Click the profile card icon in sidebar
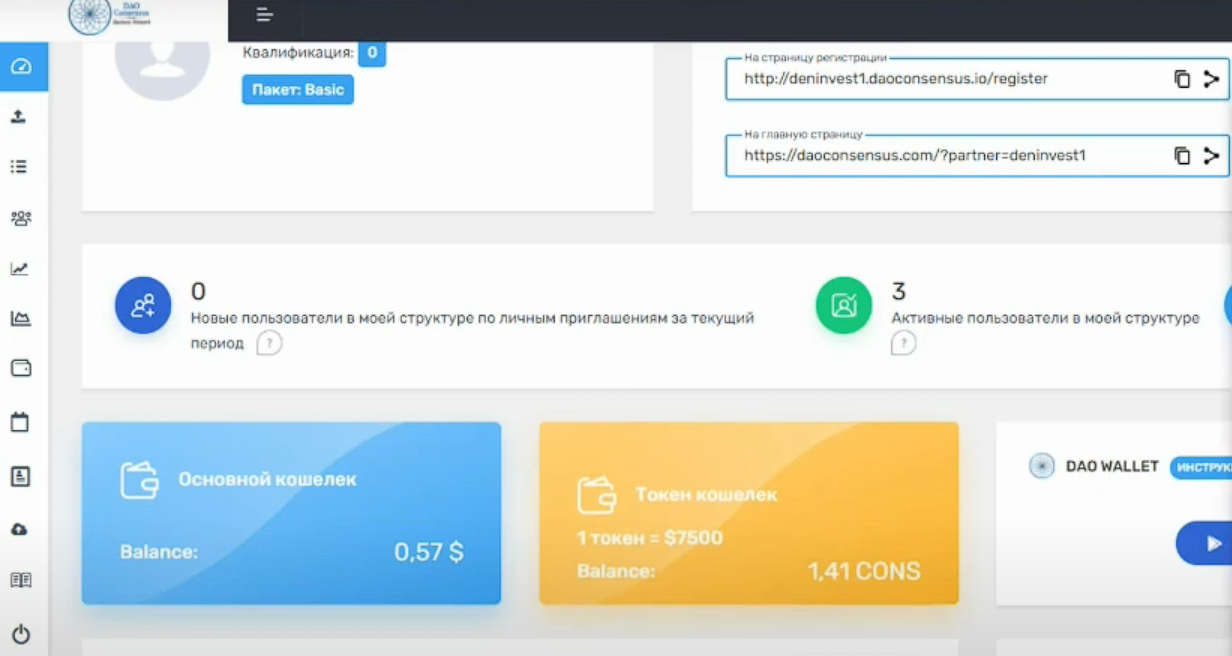The height and width of the screenshot is (656, 1232). [x=20, y=476]
